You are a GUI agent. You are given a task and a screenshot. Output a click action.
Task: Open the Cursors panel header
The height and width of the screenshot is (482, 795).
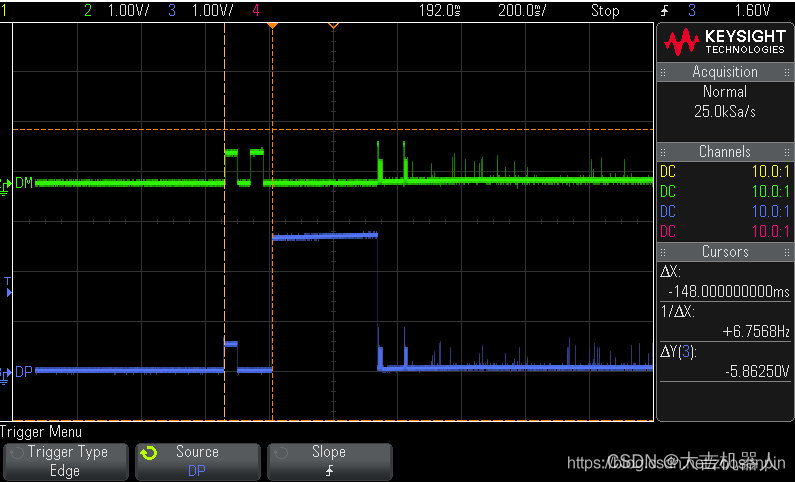[725, 251]
